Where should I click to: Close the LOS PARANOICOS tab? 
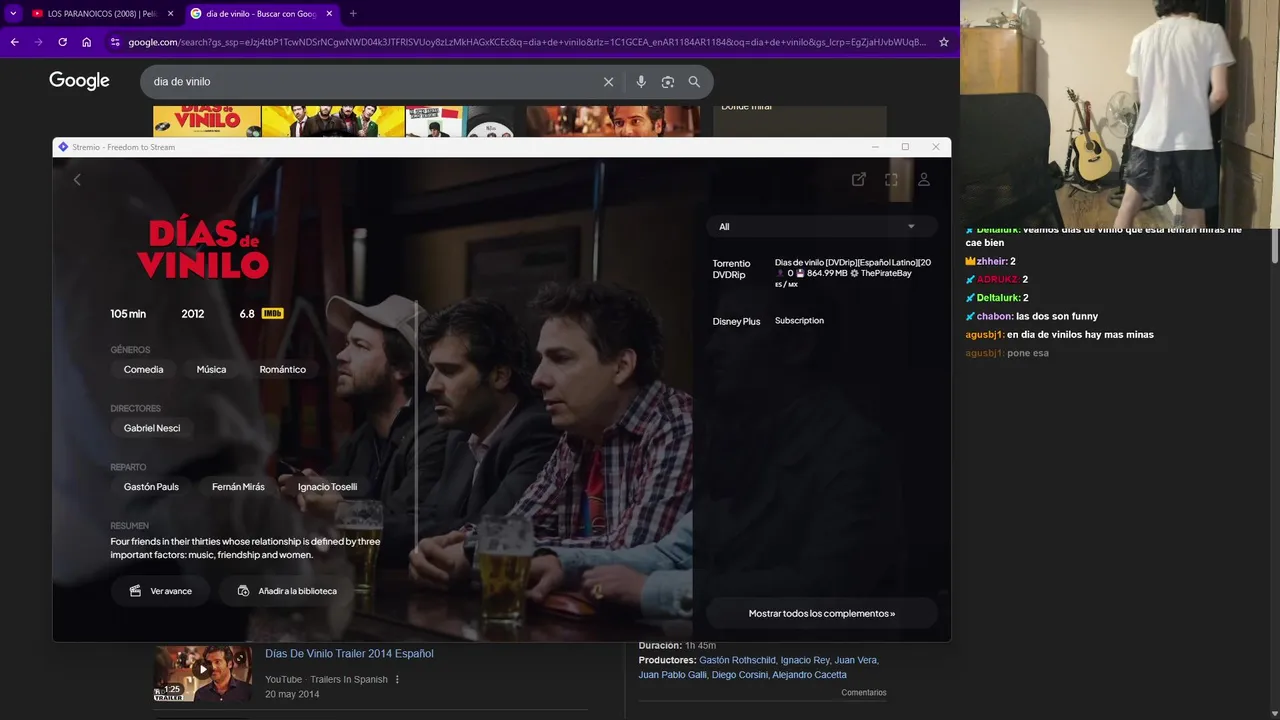(170, 13)
